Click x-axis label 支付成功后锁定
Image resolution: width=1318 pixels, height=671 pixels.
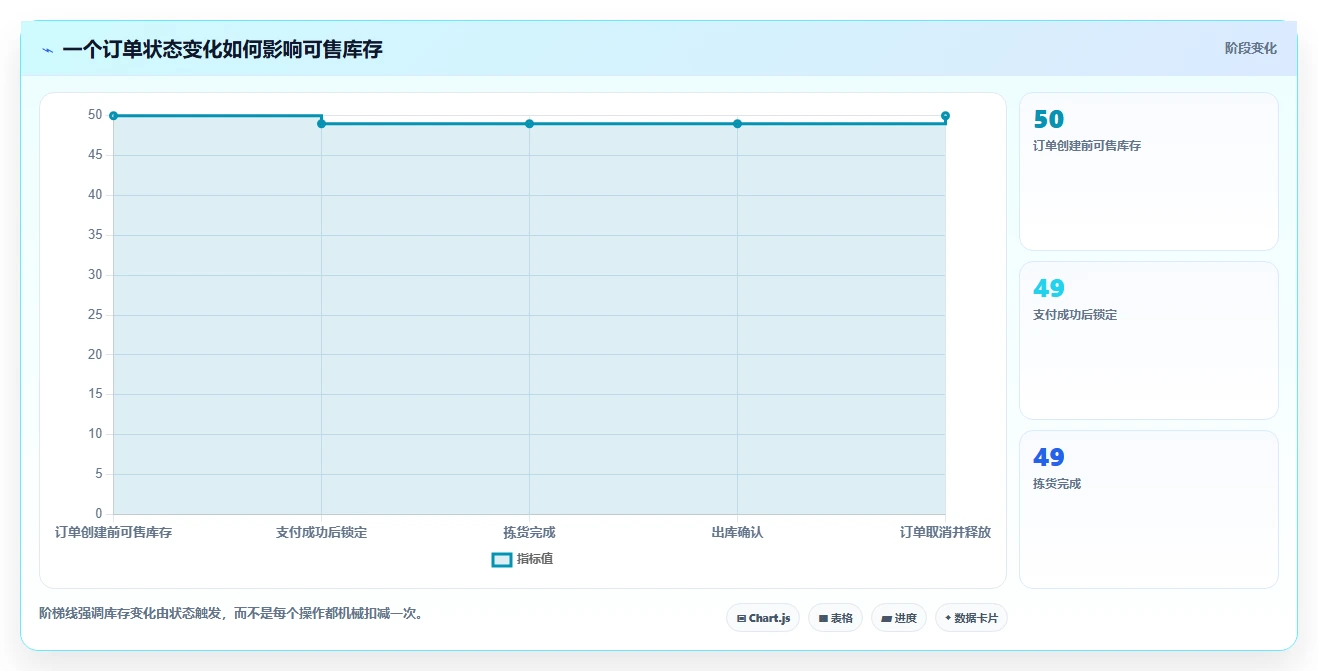(x=321, y=532)
